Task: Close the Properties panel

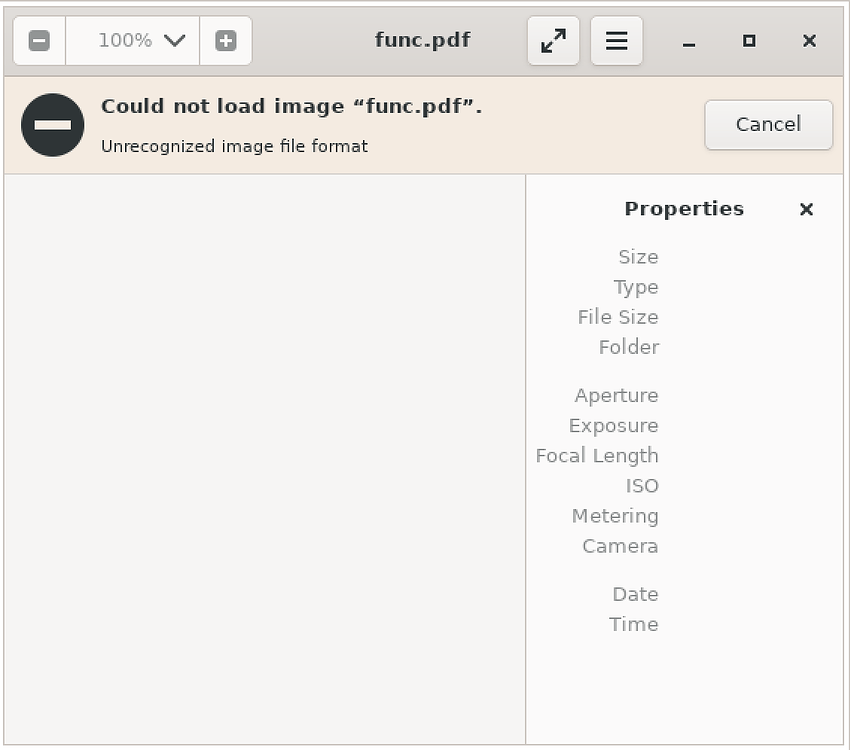Action: 806,210
